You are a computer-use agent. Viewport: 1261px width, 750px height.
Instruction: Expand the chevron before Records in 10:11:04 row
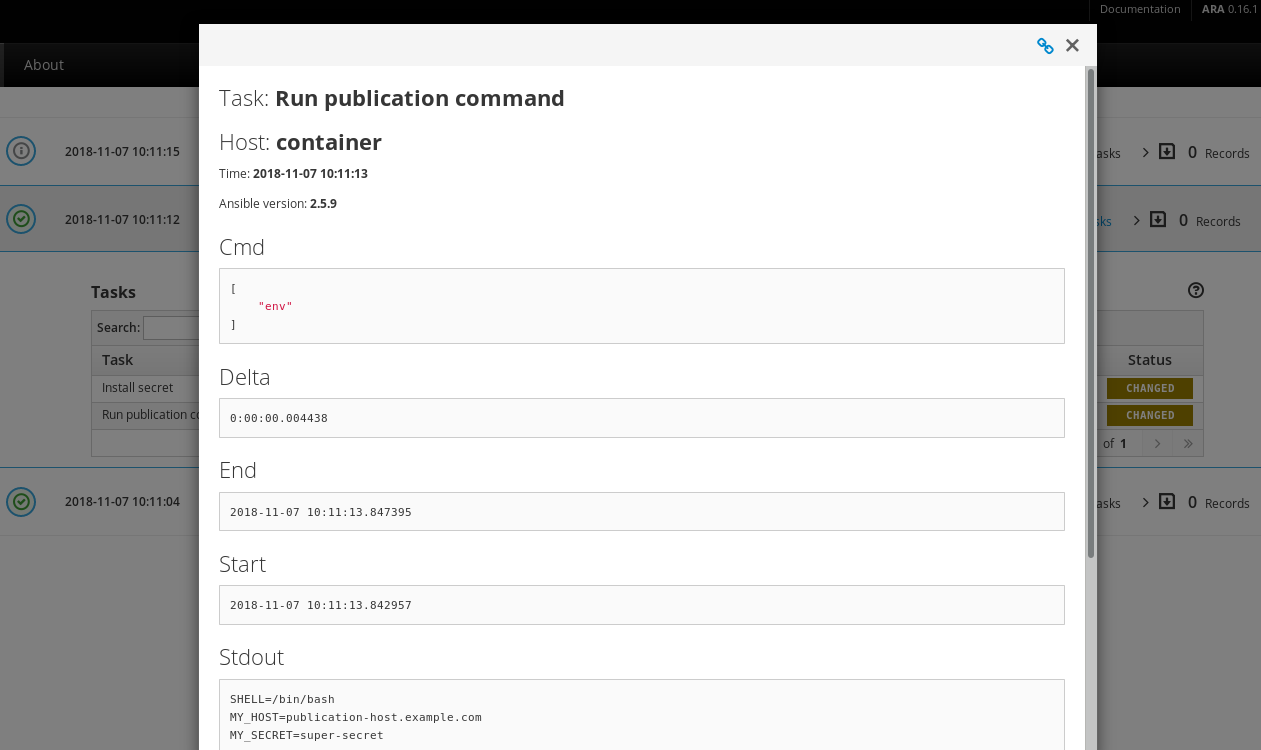point(1145,502)
